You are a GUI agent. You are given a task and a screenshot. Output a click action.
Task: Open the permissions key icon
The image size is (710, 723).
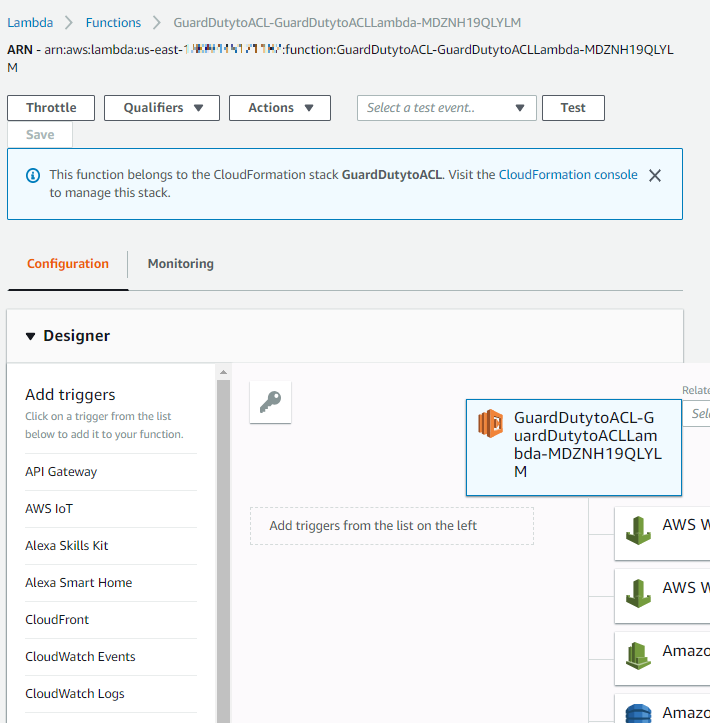[x=270, y=402]
